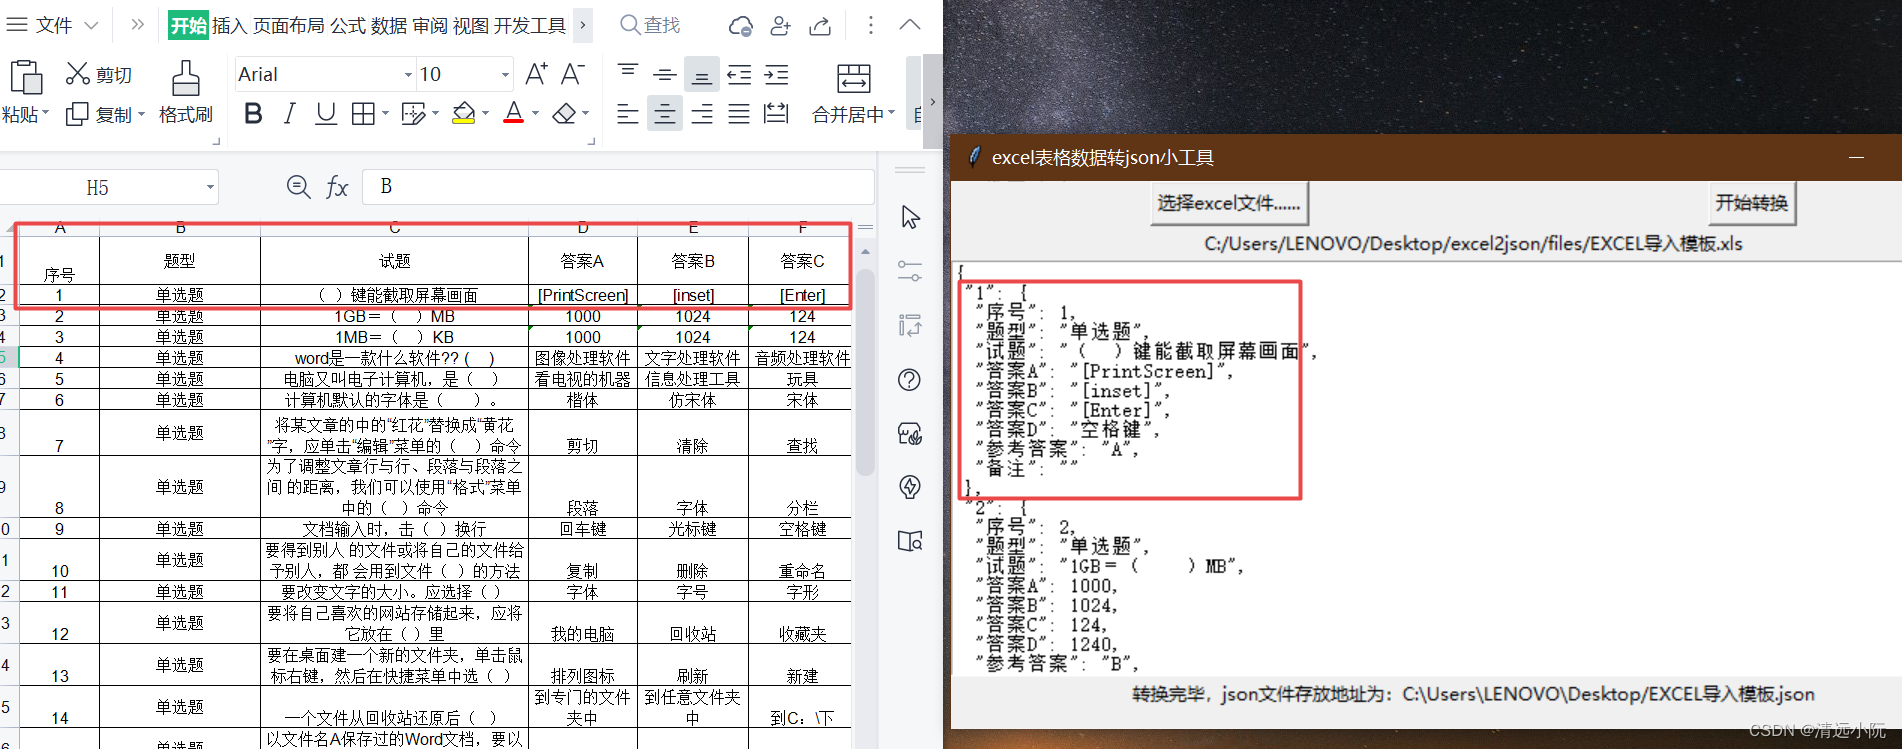Click decrease indent icon
Screen dimensions: 1902x749
739,74
